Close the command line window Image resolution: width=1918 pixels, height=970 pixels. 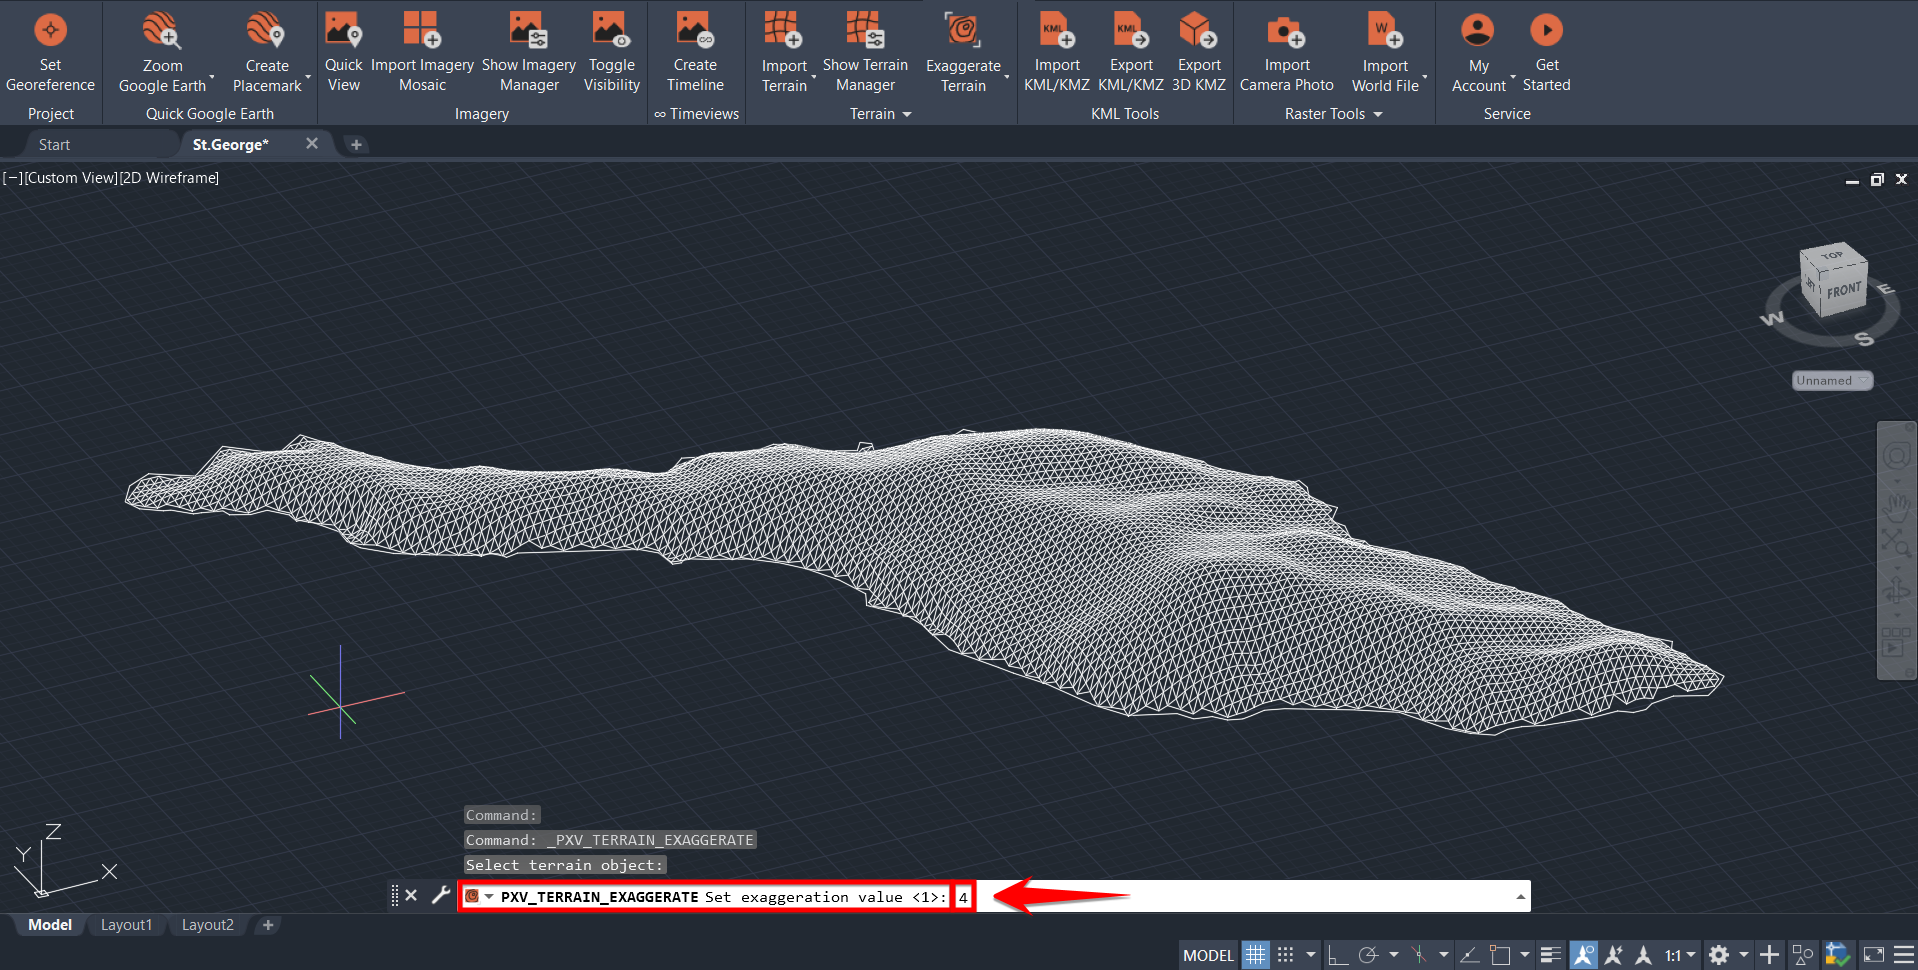pyautogui.click(x=411, y=896)
